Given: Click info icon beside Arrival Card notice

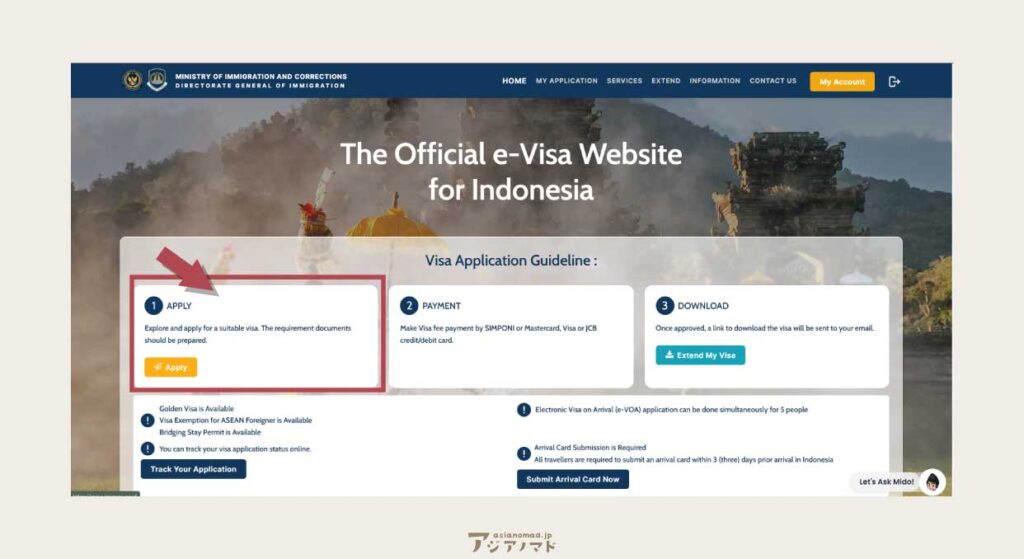Looking at the screenshot, I should 524,453.
